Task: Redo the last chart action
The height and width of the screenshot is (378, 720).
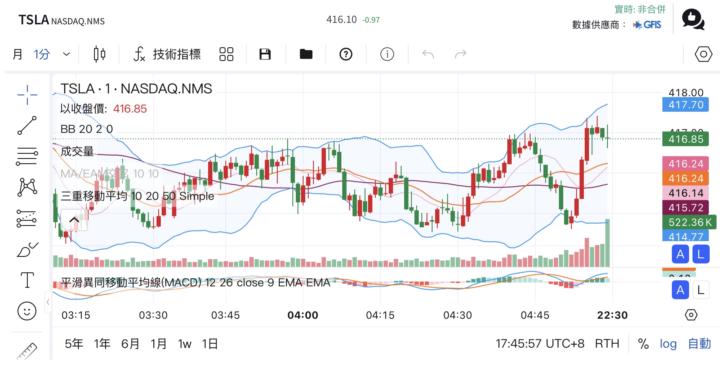Action: tap(460, 54)
